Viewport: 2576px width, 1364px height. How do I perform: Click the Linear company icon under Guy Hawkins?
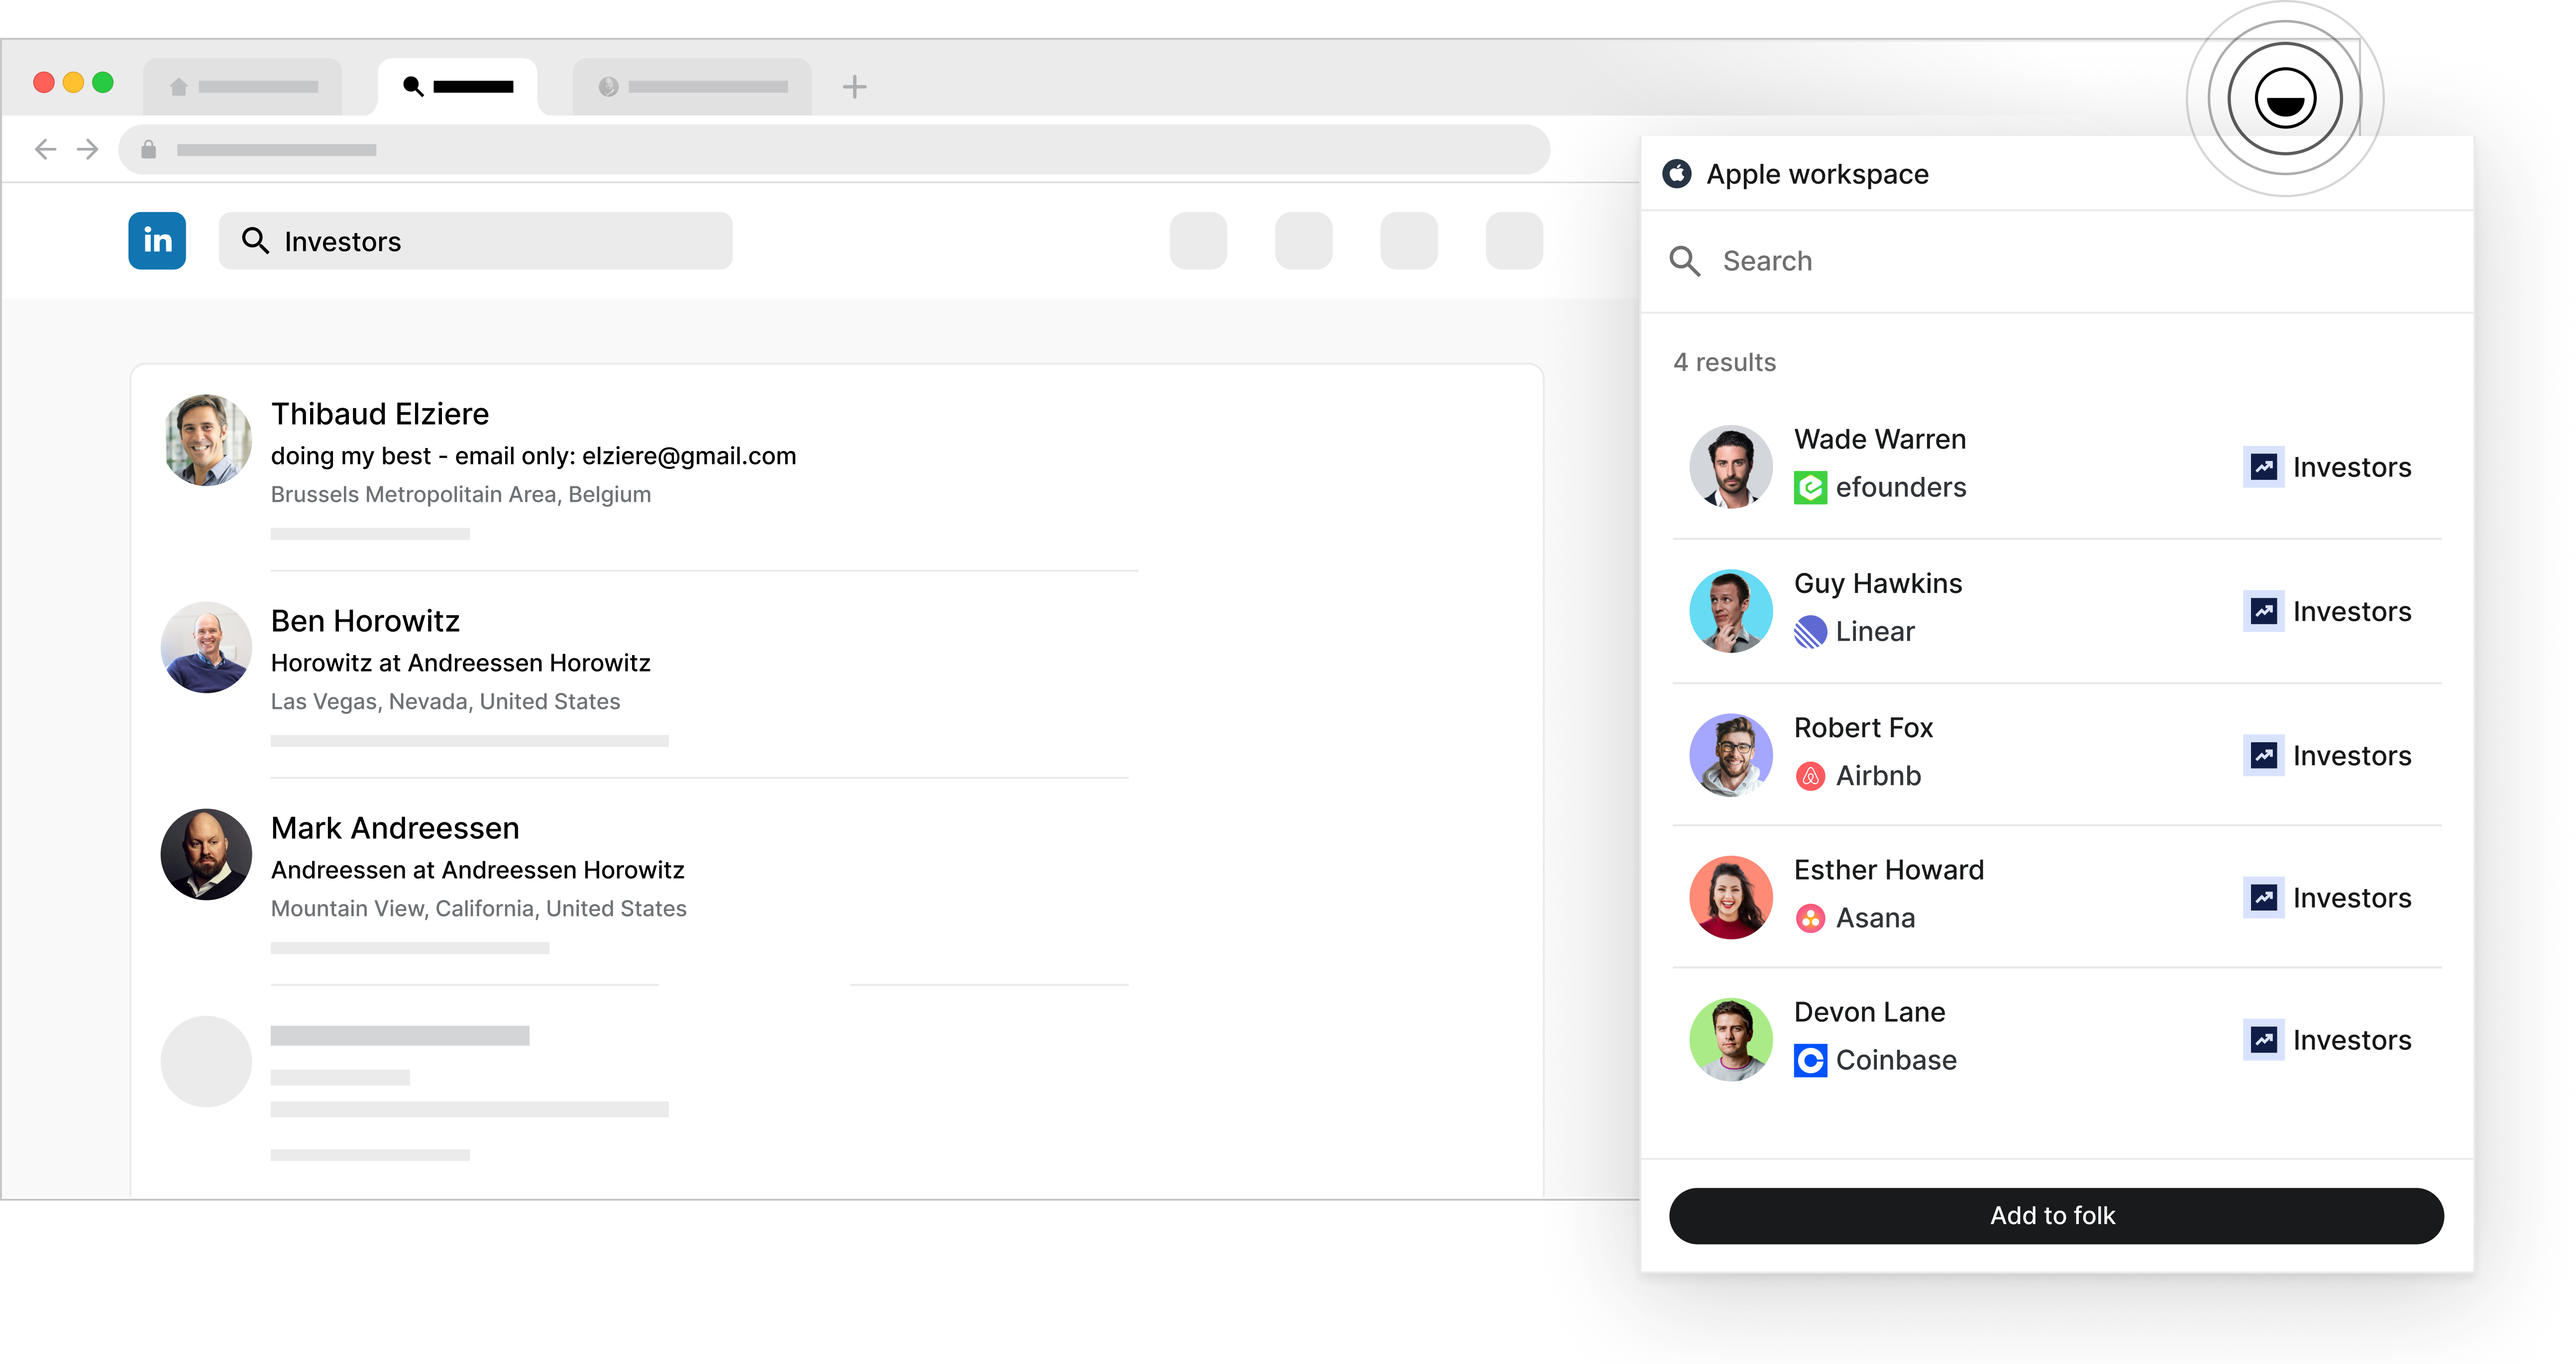pos(1810,632)
